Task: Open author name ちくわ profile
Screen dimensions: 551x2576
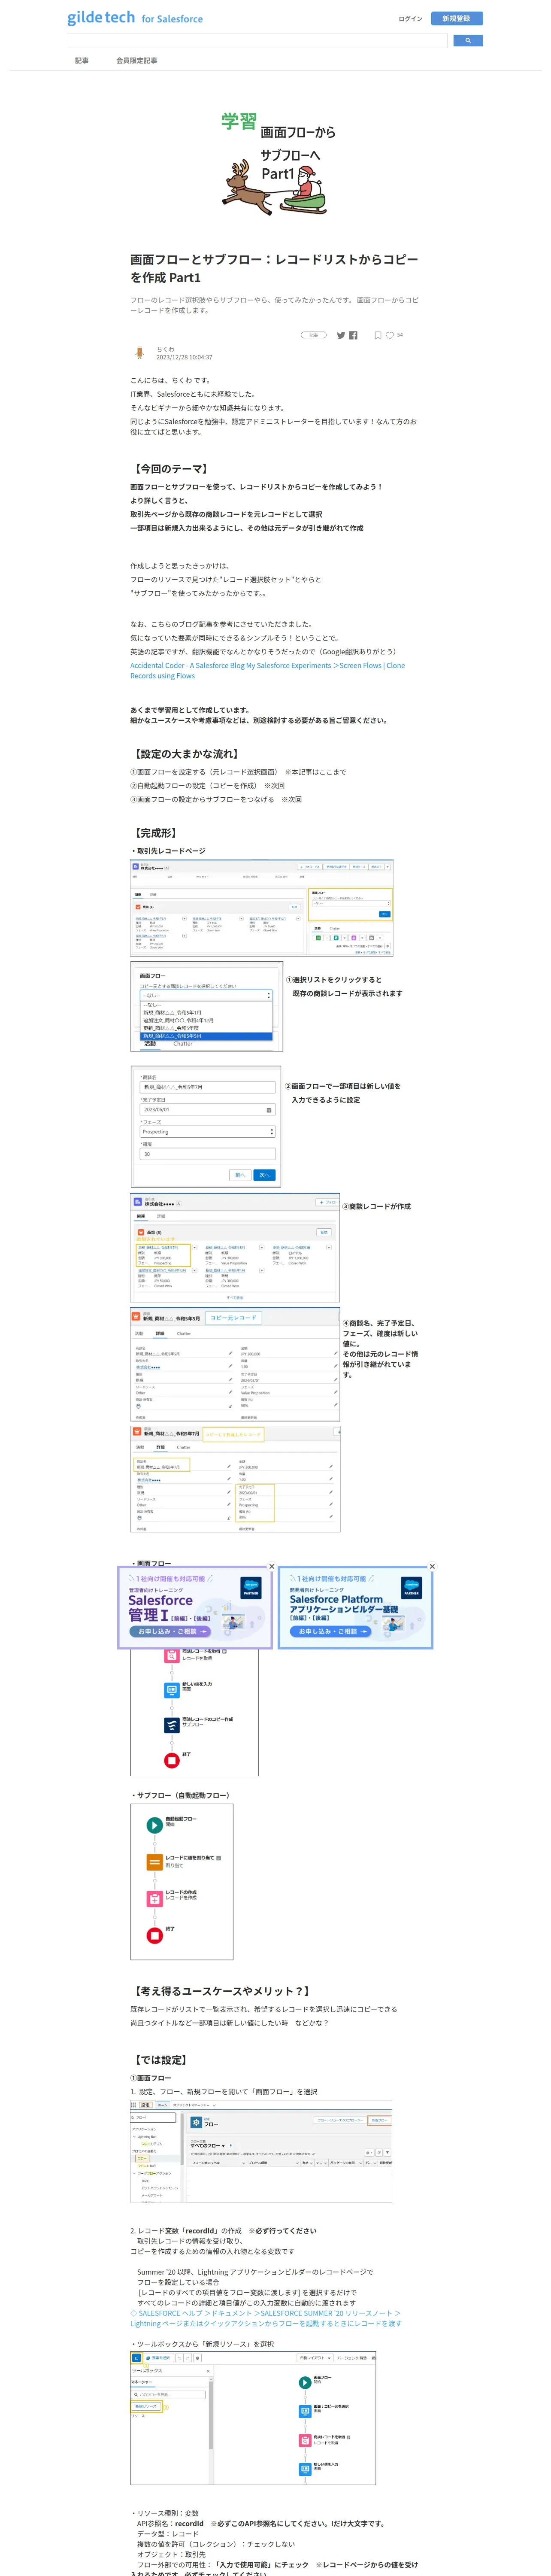Action: [165, 349]
